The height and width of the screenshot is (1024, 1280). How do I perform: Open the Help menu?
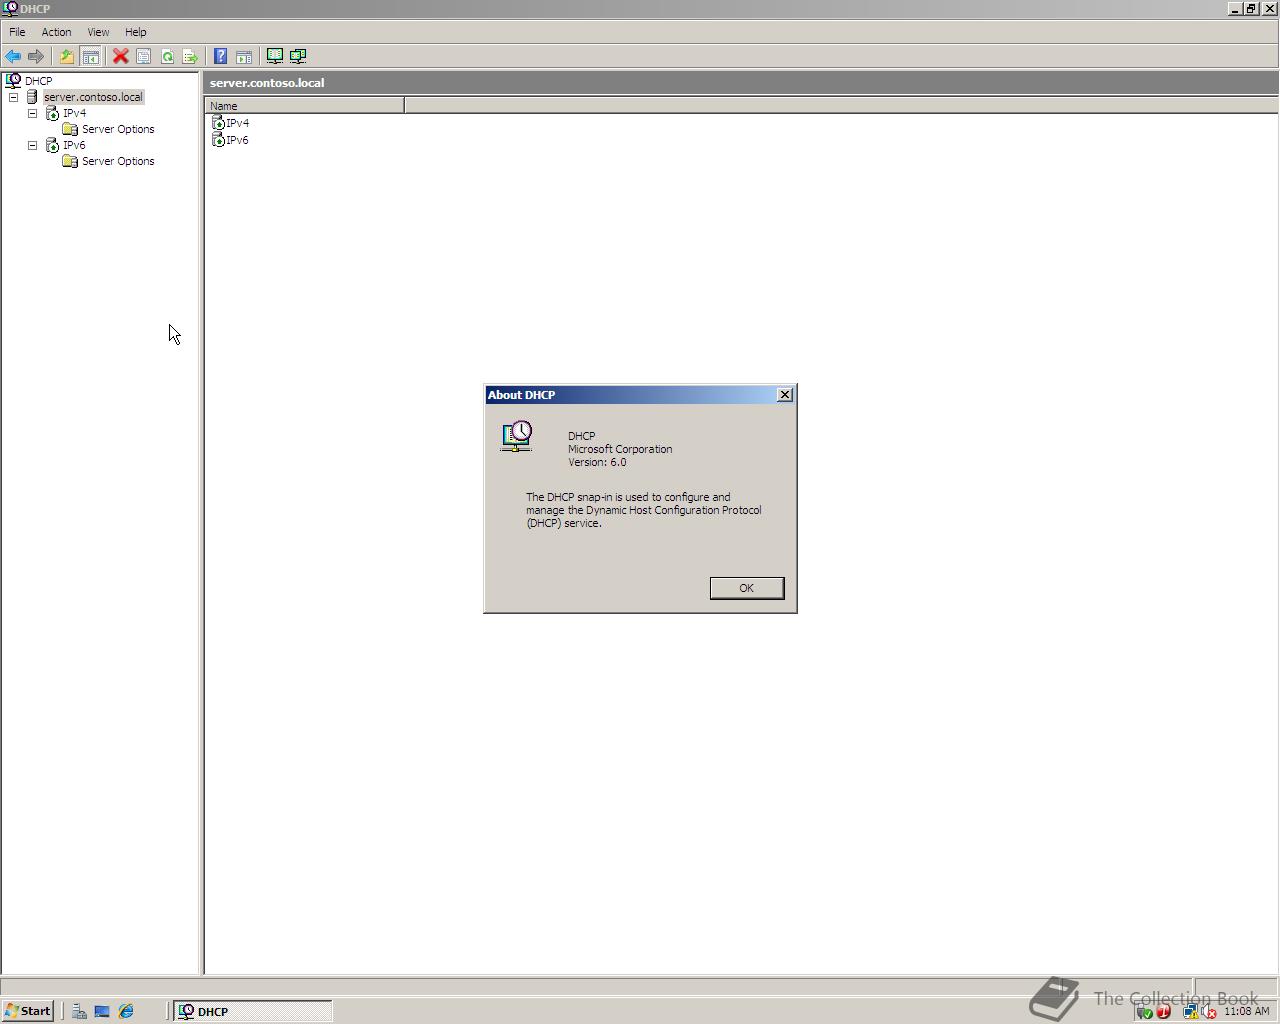pyautogui.click(x=135, y=32)
